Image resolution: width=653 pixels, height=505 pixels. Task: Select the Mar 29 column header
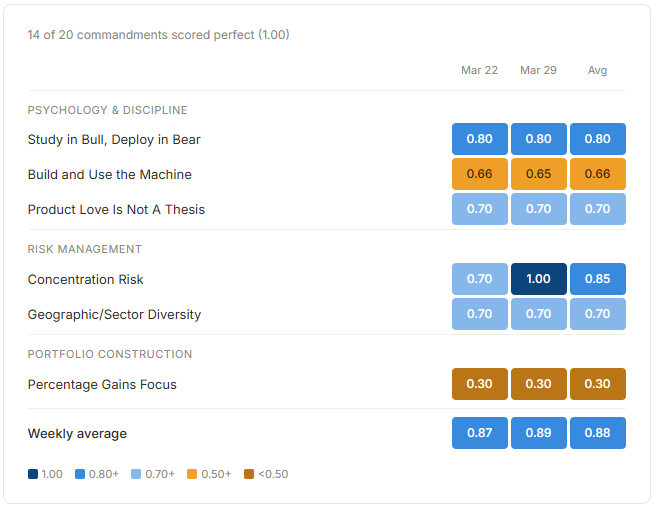click(x=538, y=70)
